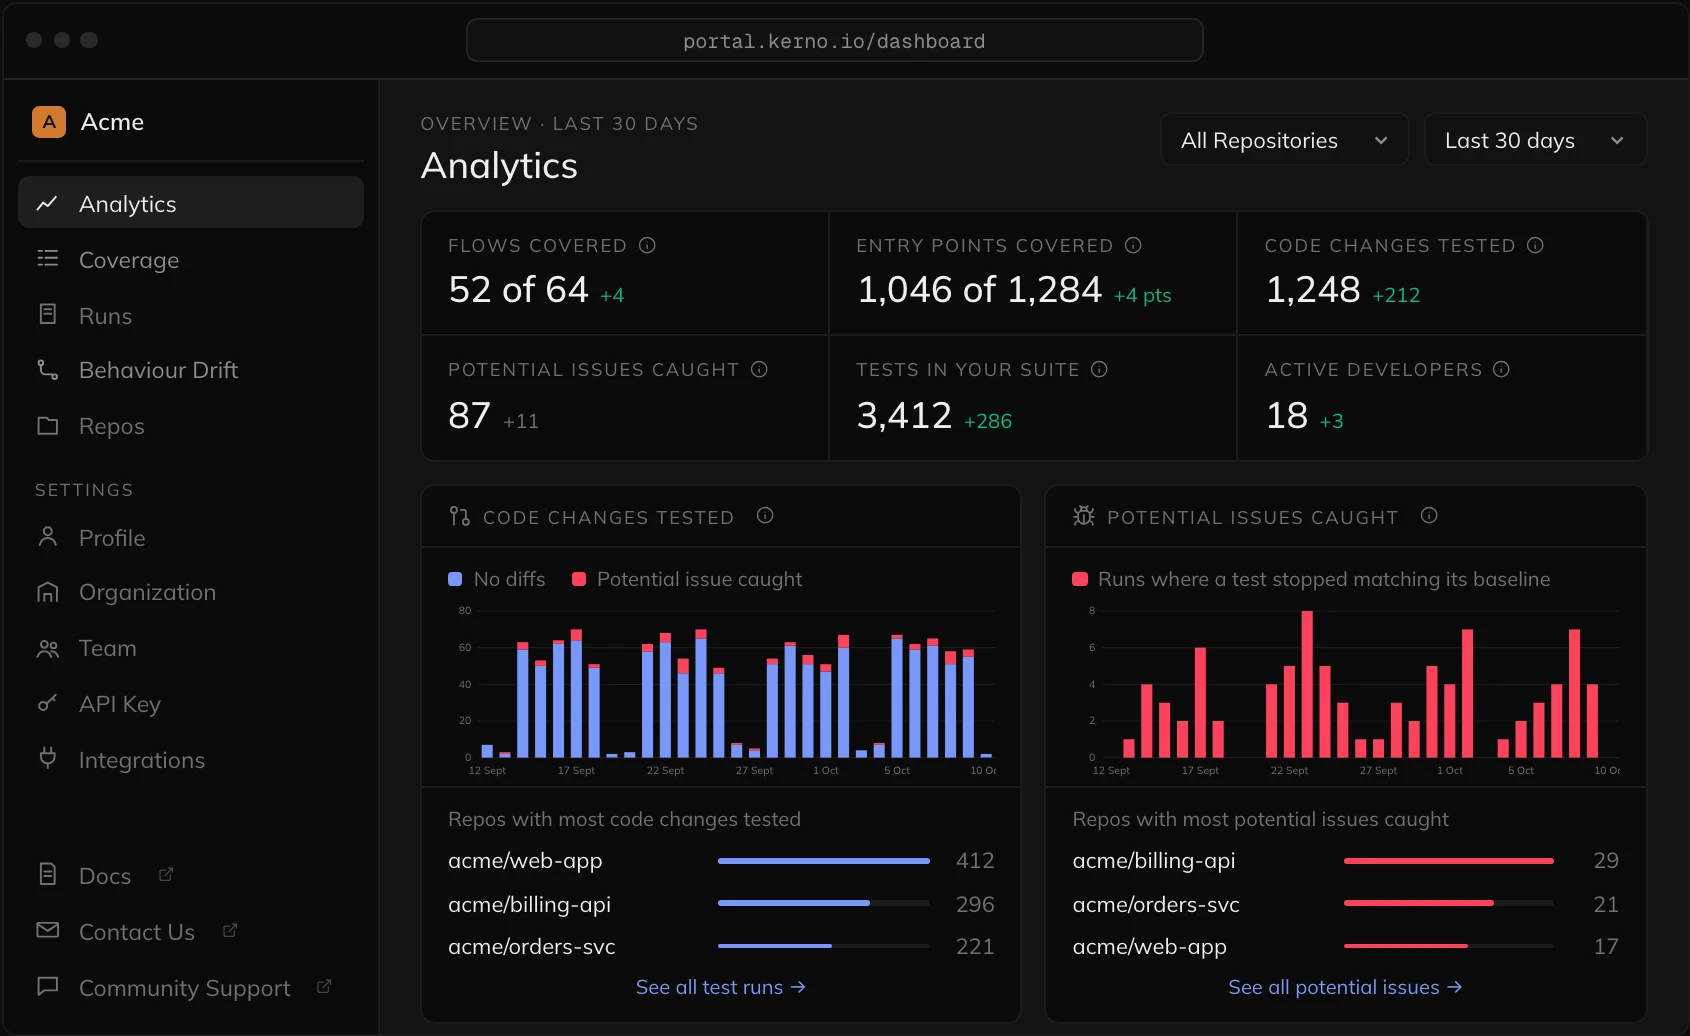Click acme/billing-api in code changes list
This screenshot has width=1690, height=1036.
(529, 904)
